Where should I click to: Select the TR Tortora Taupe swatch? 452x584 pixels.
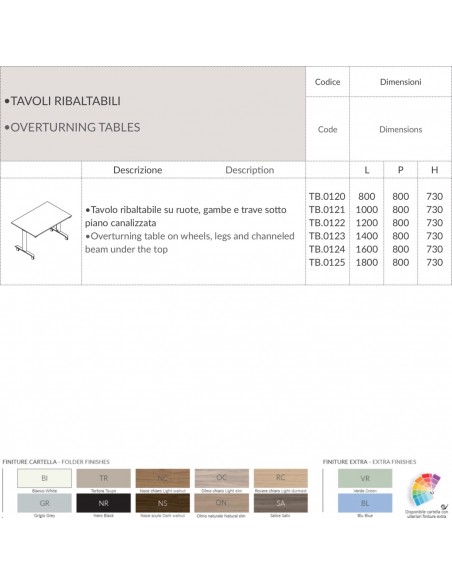pyautogui.click(x=104, y=478)
